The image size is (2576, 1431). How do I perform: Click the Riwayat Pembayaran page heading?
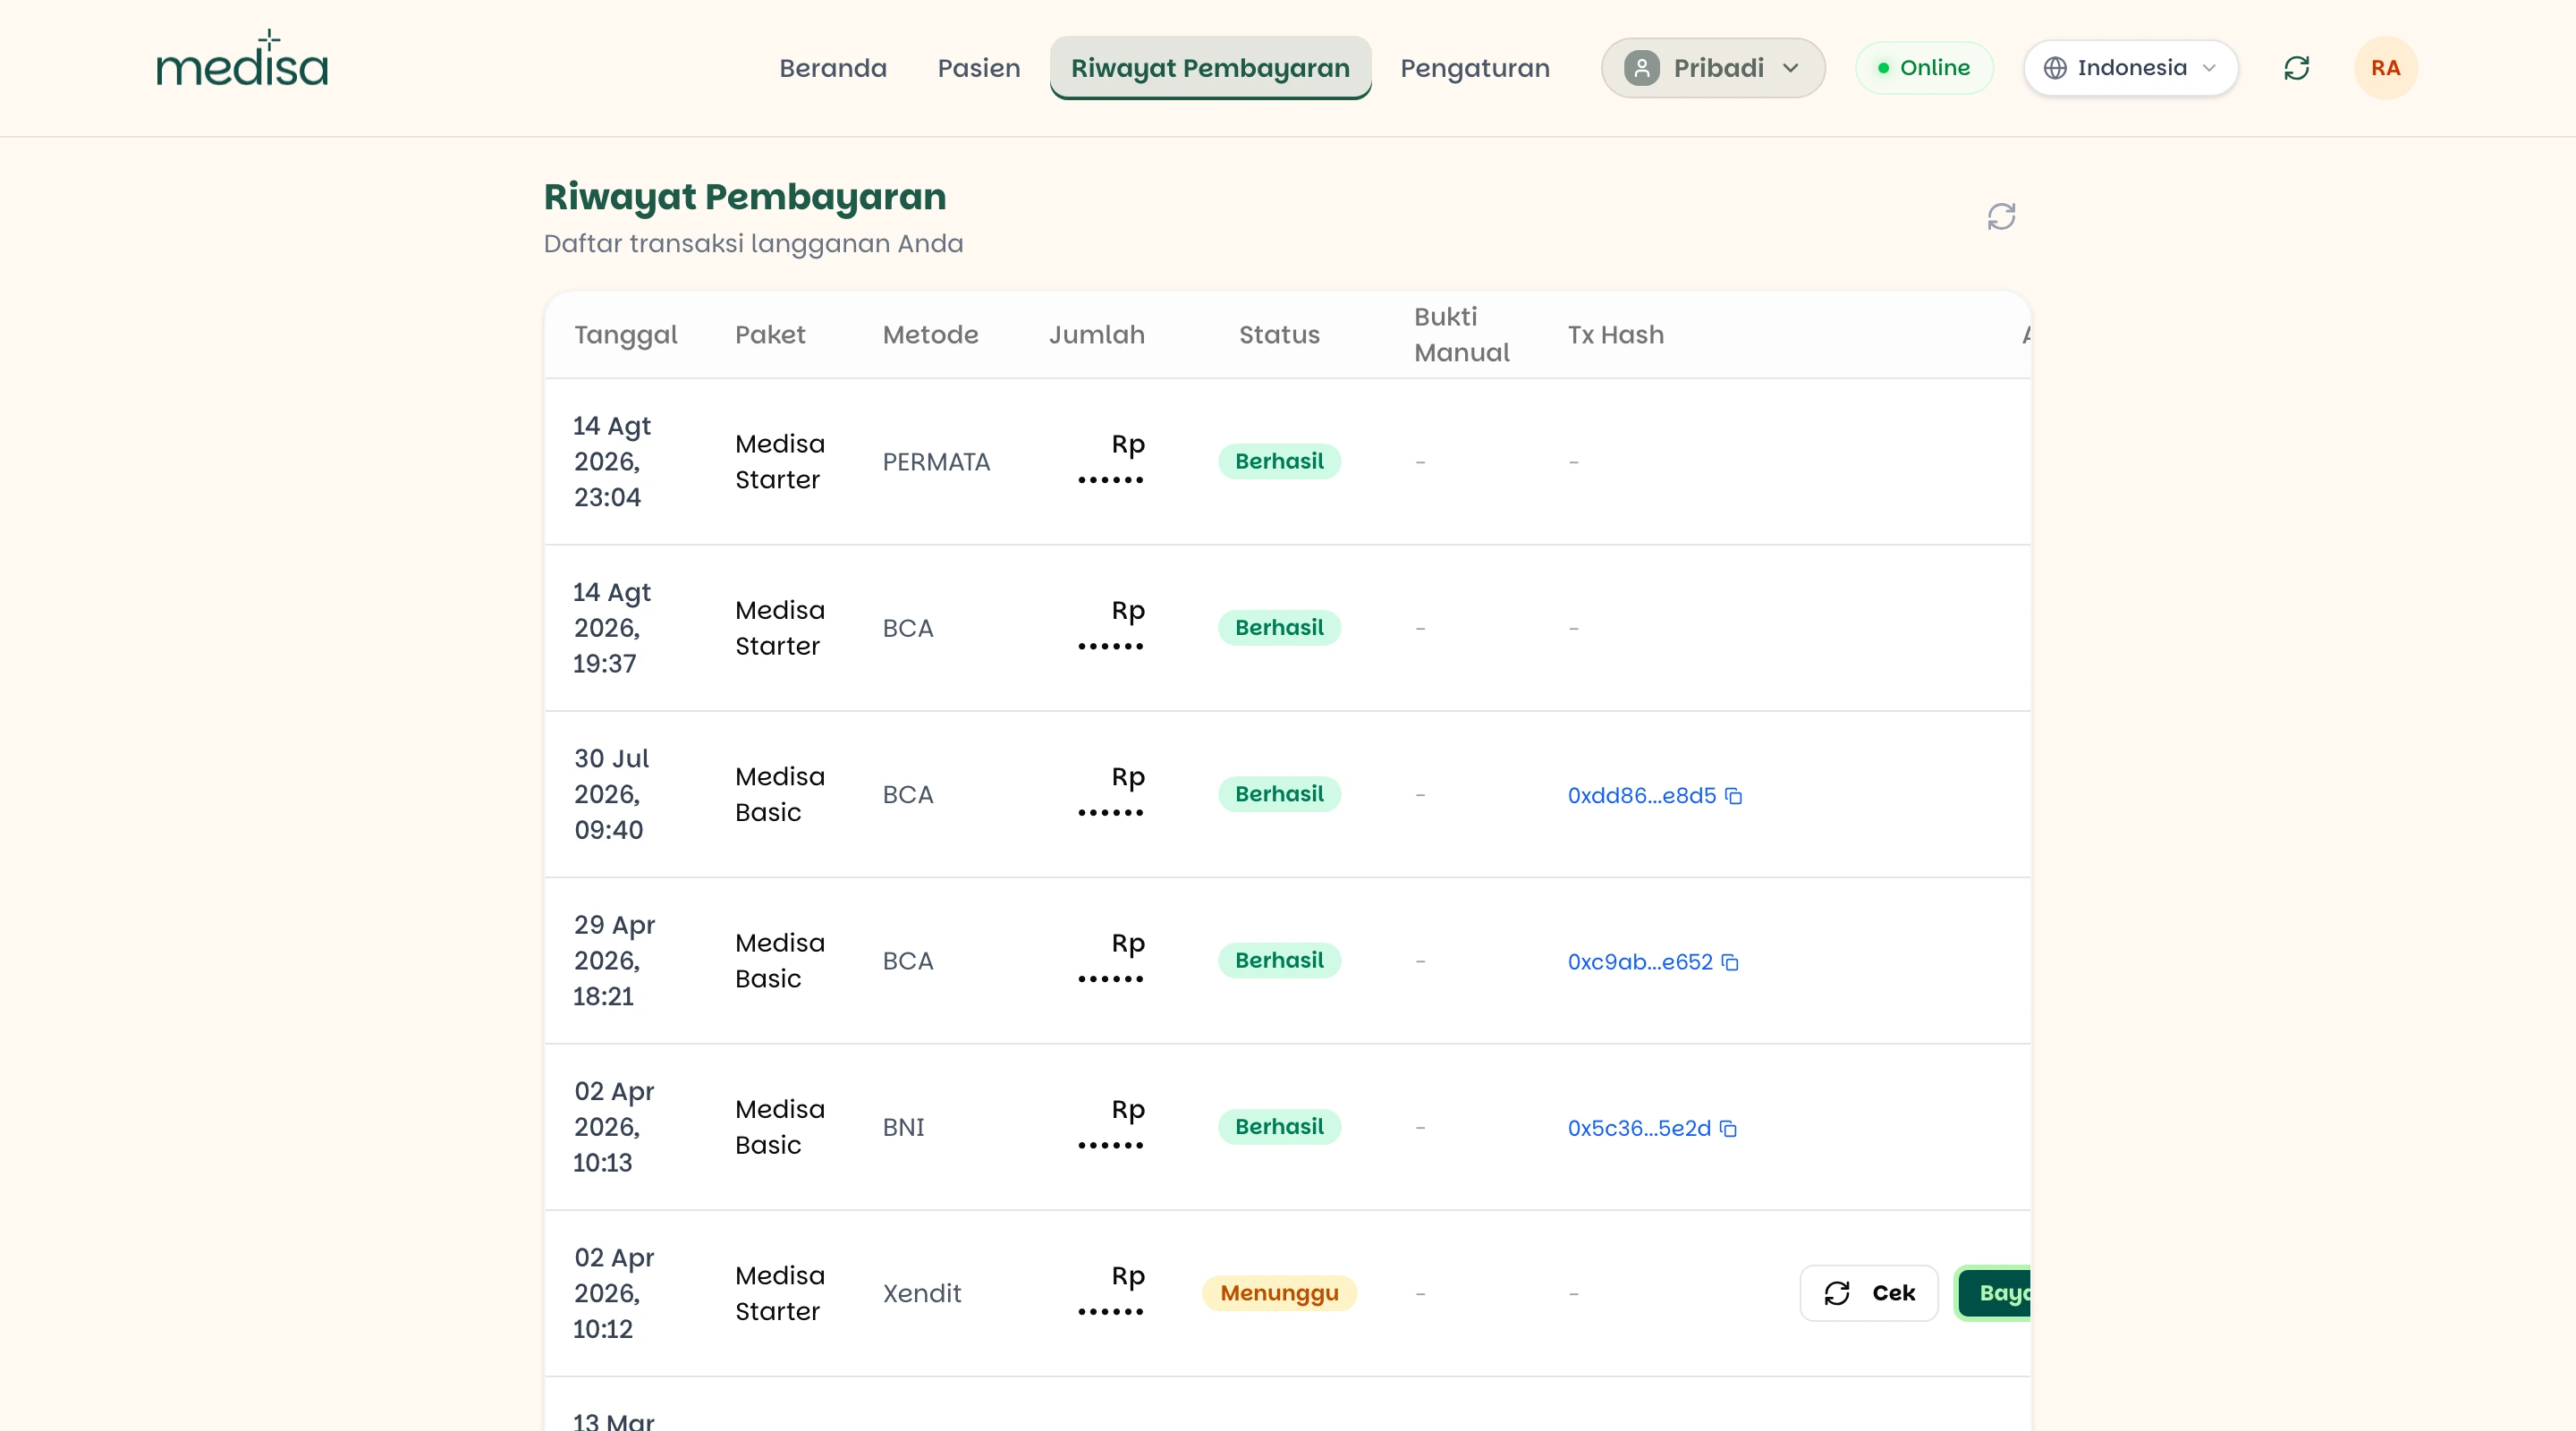click(x=745, y=197)
